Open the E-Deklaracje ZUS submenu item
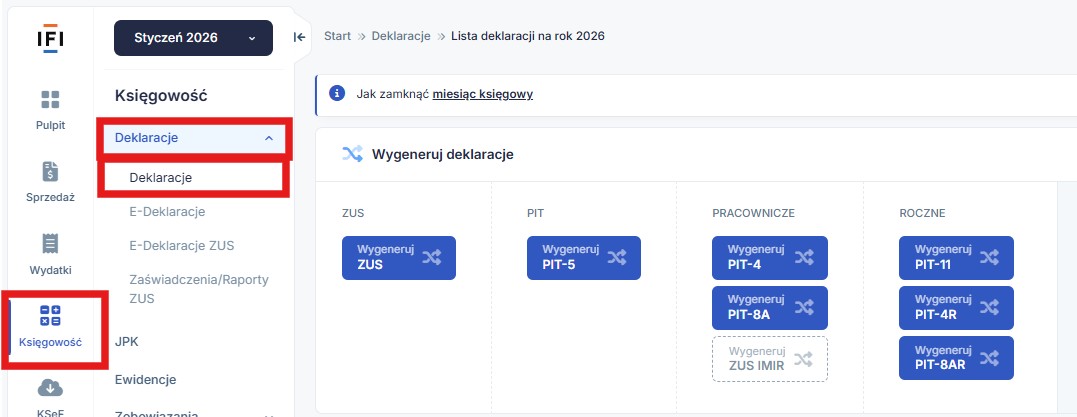Screen dimensions: 1077x417 pos(181,245)
